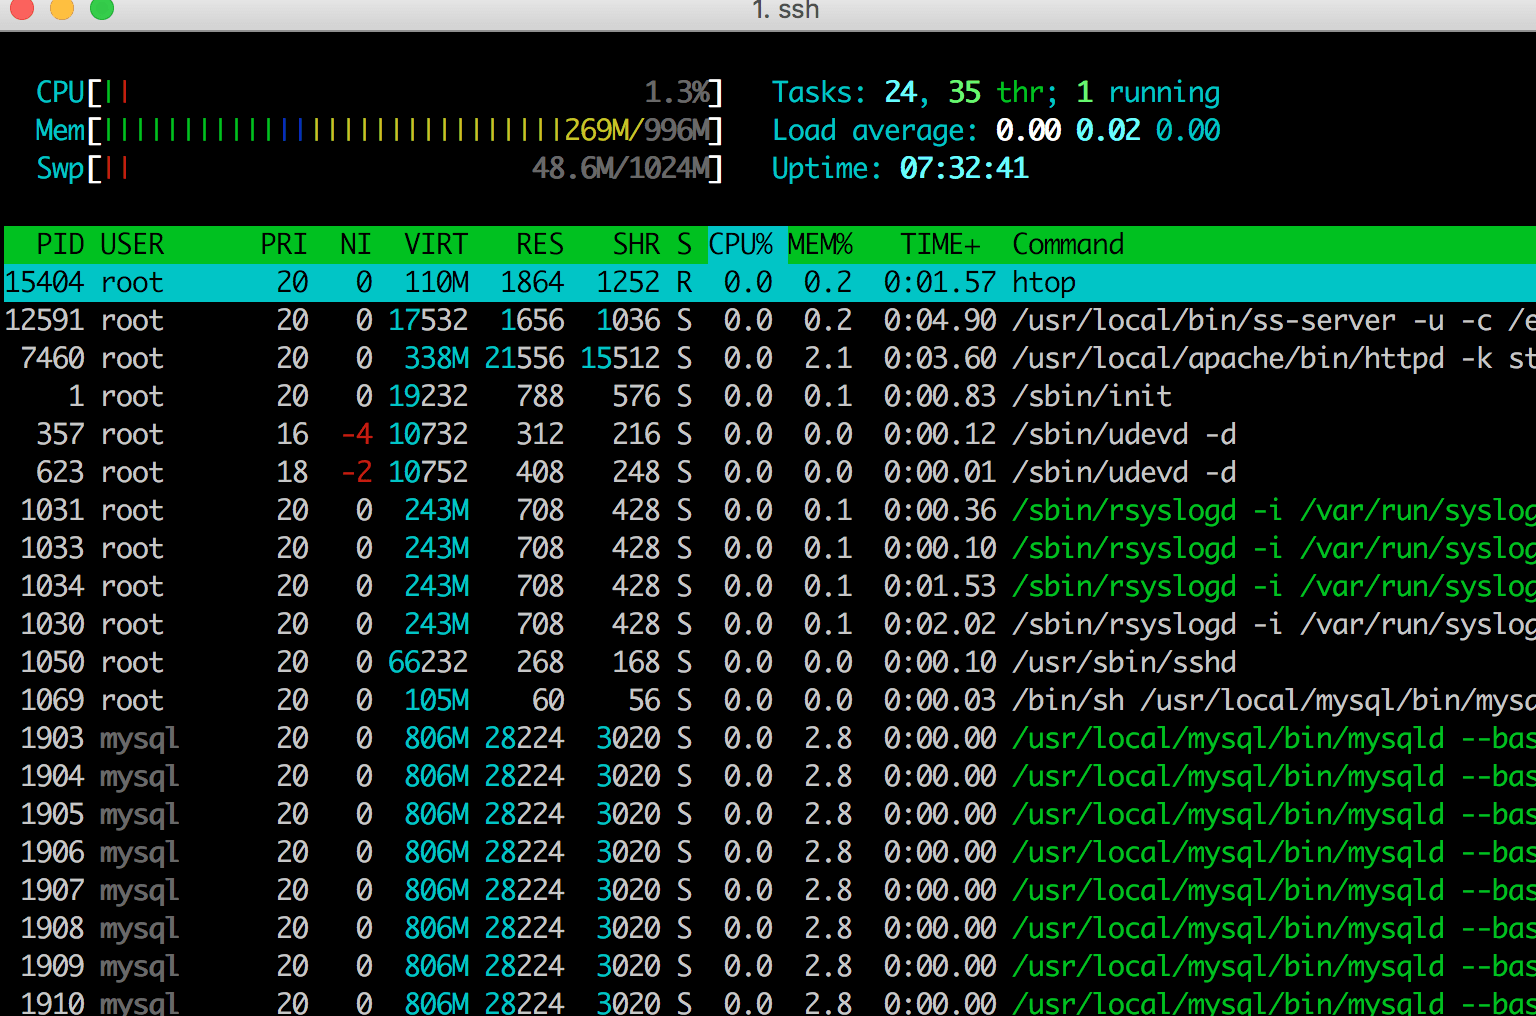Image resolution: width=1536 pixels, height=1016 pixels.
Task: Sort by the MEM% column header
Action: pyautogui.click(x=820, y=245)
